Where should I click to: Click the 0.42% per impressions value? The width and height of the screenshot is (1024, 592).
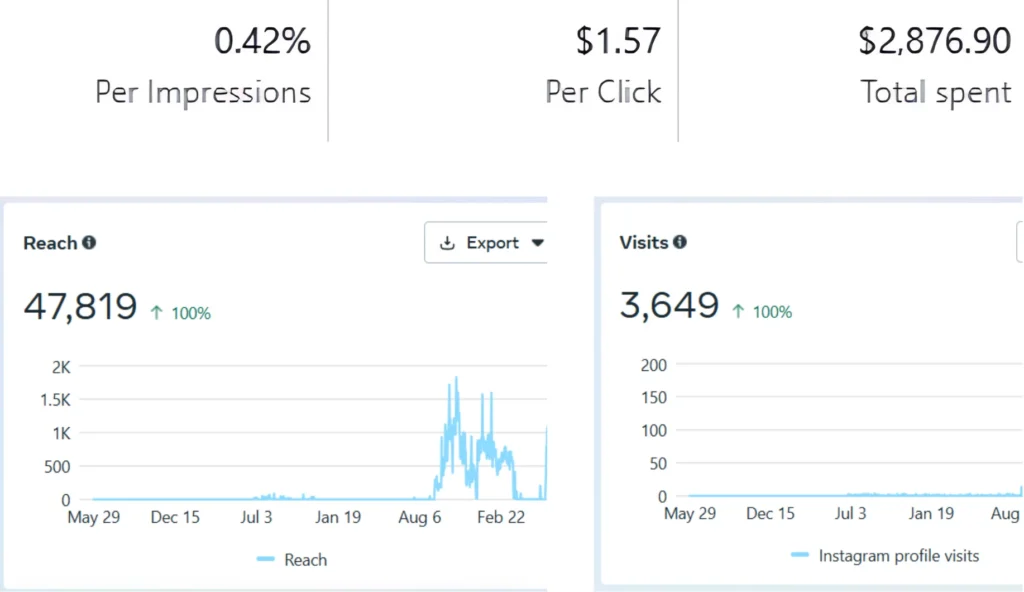click(262, 41)
